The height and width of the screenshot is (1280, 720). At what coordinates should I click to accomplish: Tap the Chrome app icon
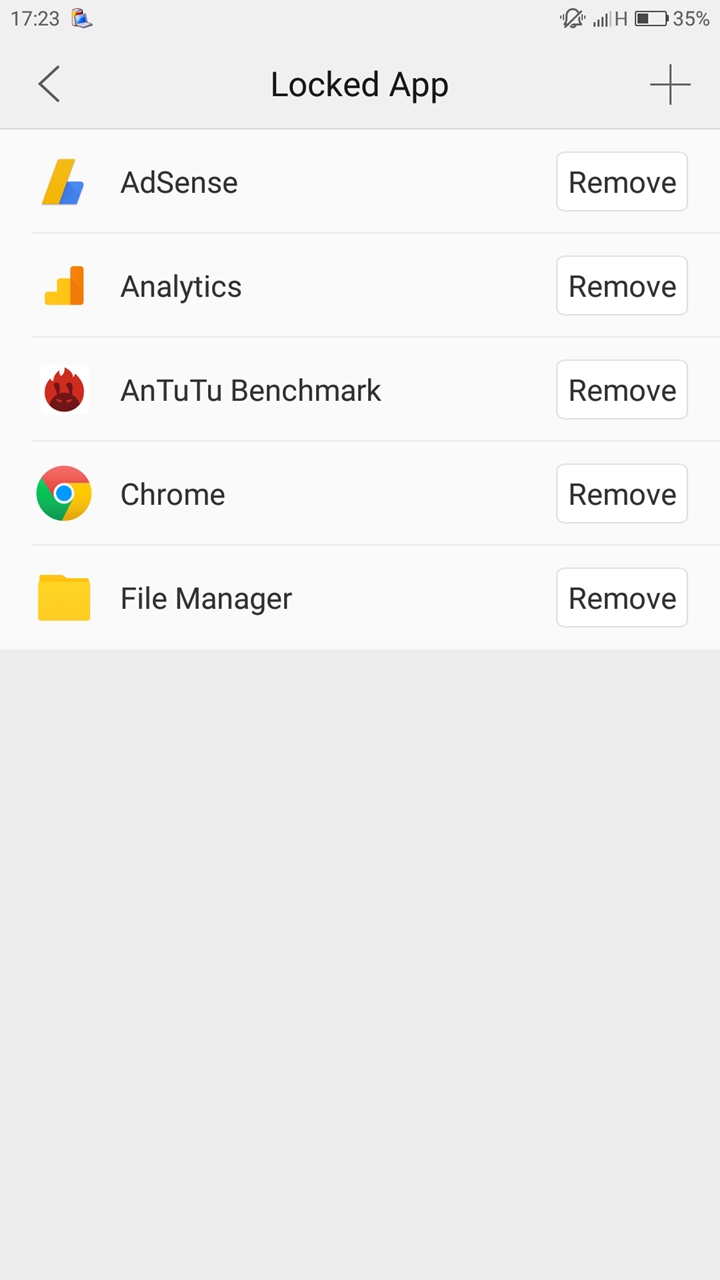tap(64, 494)
